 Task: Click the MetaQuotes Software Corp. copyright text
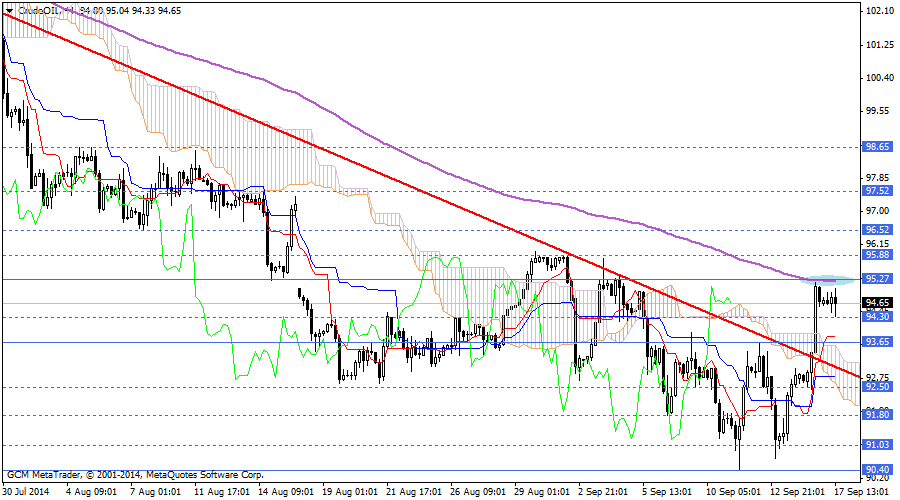[185, 475]
